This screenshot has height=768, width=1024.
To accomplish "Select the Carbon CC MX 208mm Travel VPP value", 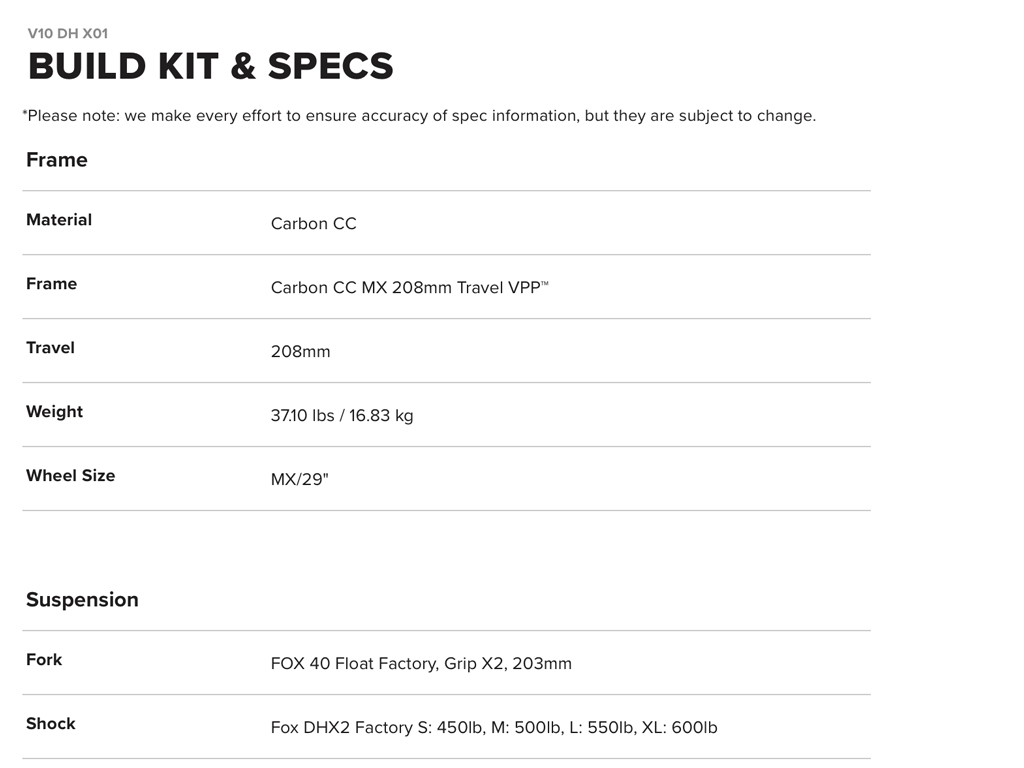I will pyautogui.click(x=404, y=288).
